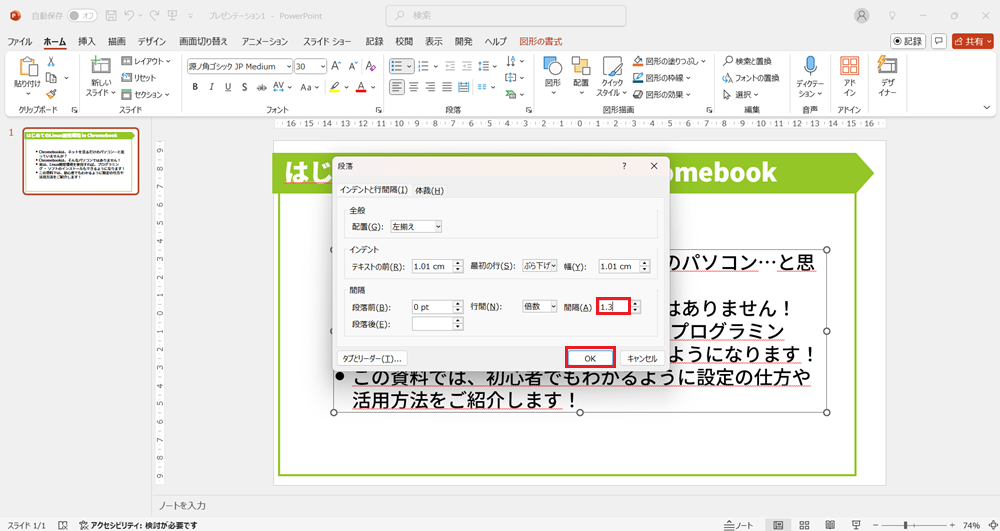Click red font color A button
Image resolution: width=1000 pixels, height=531 pixels.
tap(361, 87)
